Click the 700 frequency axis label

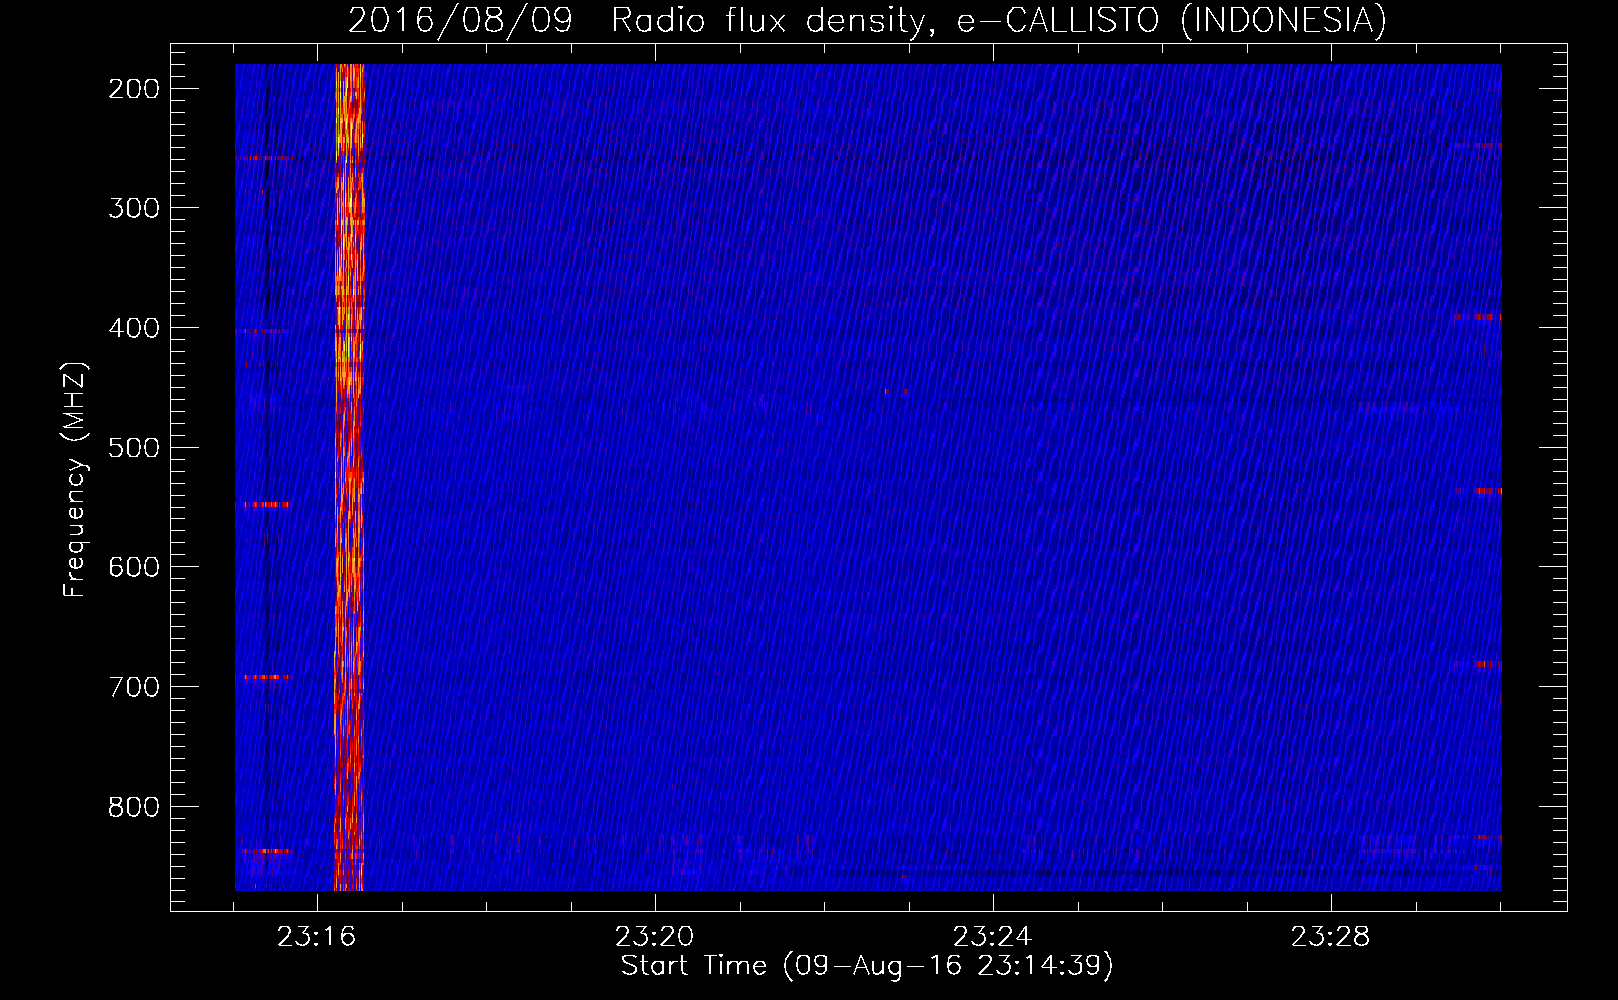pos(134,687)
